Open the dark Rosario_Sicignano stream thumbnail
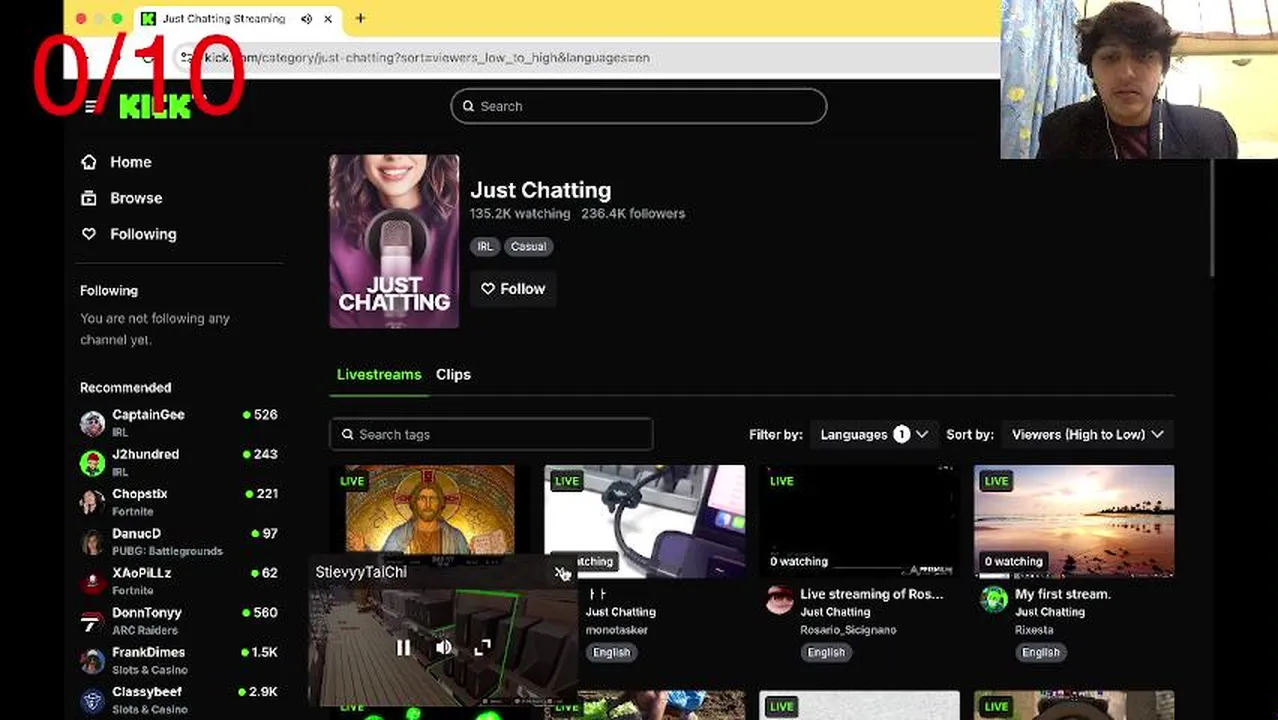The image size is (1278, 720). [x=859, y=520]
